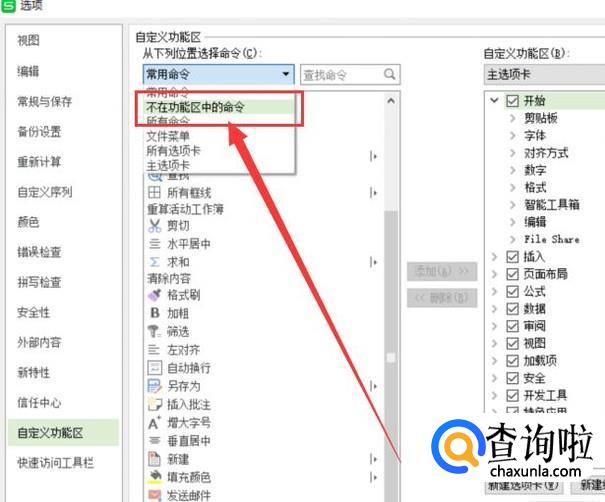This screenshot has width=605, height=502.
Task: Open the 常规与保存 options category
Action: point(45,101)
